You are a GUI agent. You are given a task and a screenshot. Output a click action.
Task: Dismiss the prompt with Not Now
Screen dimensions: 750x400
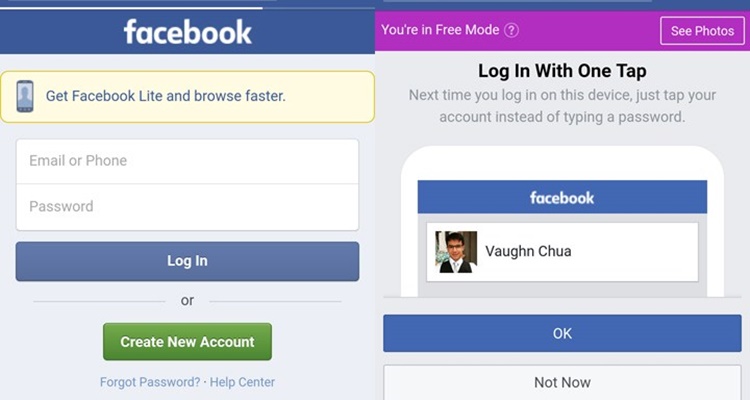(x=562, y=382)
